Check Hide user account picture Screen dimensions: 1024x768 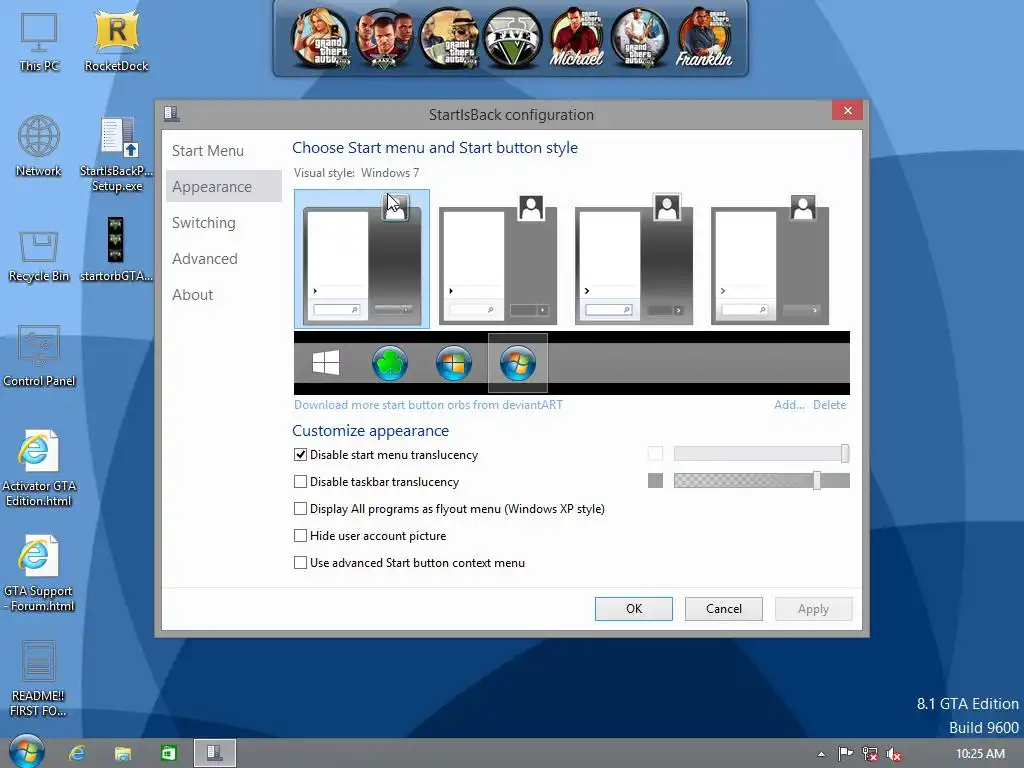click(x=300, y=536)
